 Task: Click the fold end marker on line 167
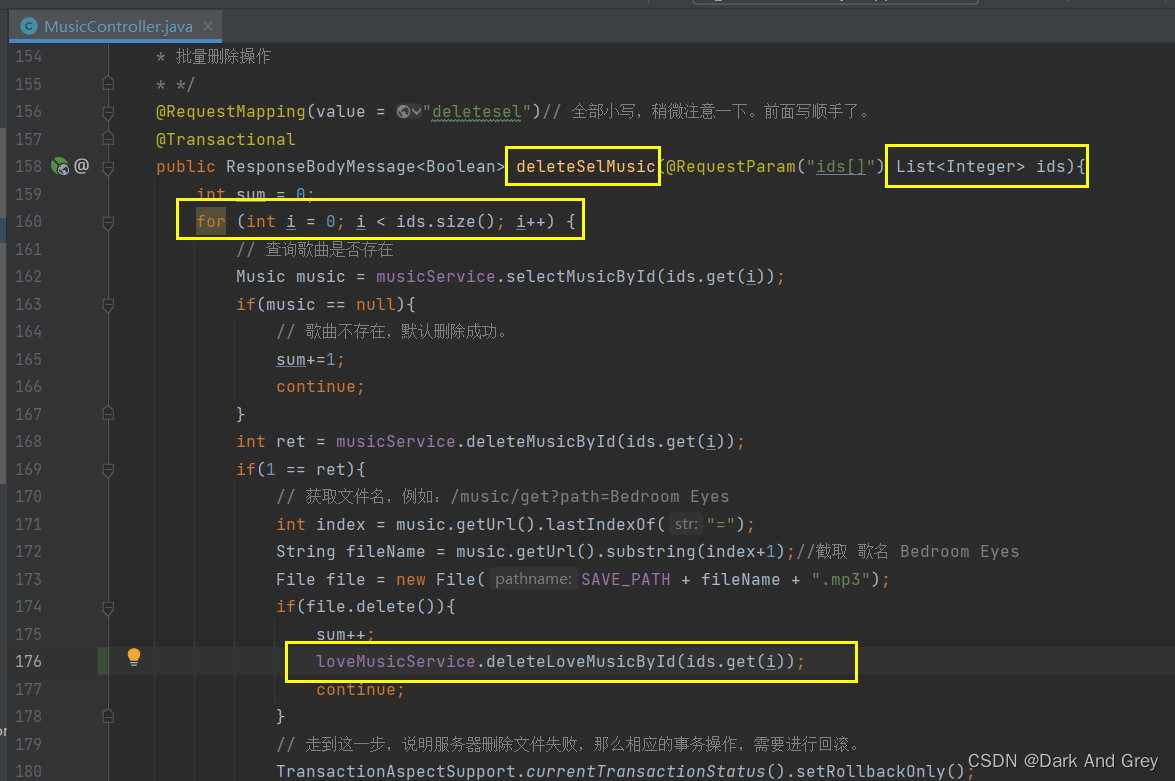(108, 414)
